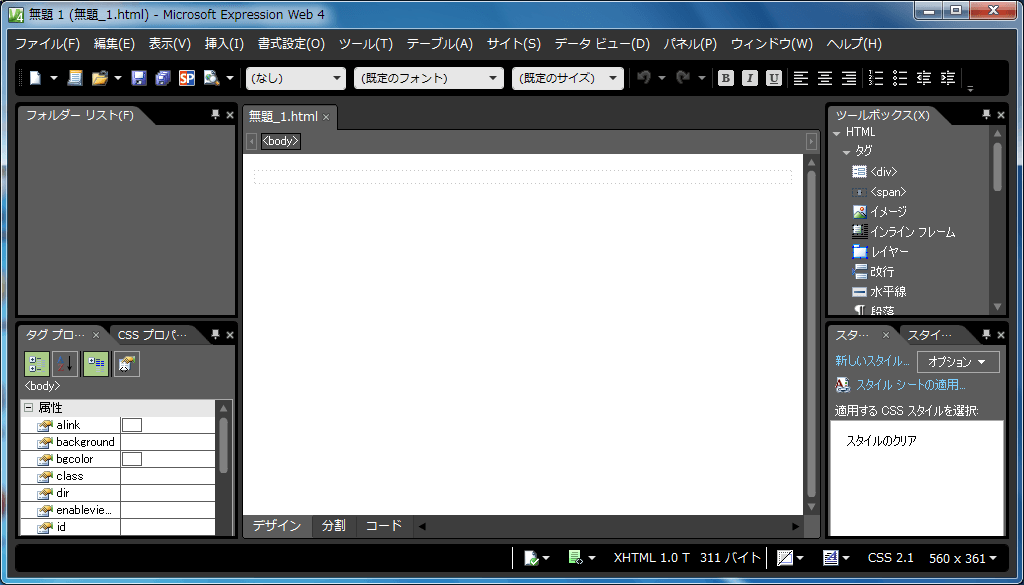Select スタイルのクリア in style list
Screen dimensions: 1024x585
pos(882,441)
